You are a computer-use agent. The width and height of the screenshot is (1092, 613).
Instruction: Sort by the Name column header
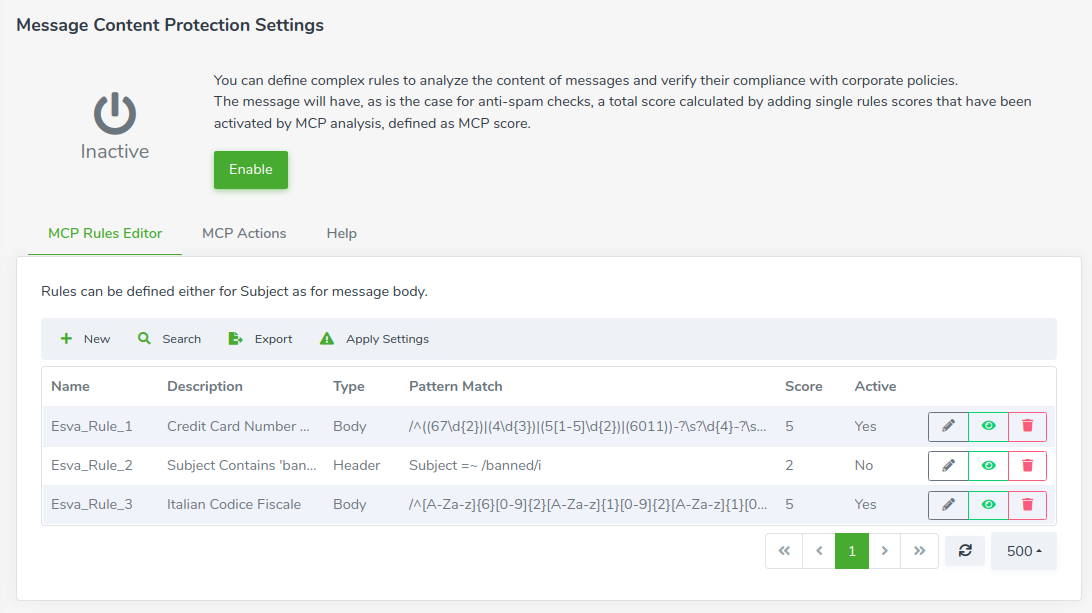(x=70, y=387)
